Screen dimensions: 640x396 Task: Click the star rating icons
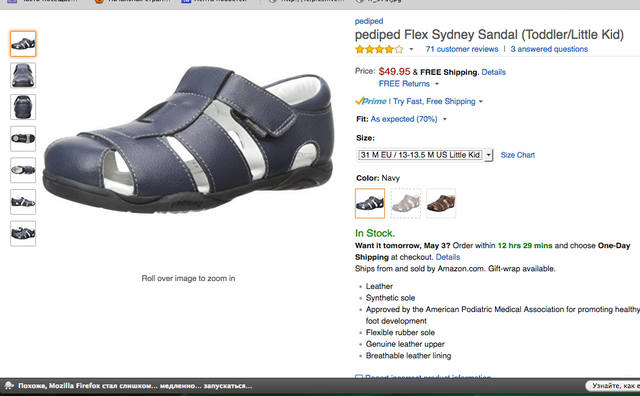point(379,49)
